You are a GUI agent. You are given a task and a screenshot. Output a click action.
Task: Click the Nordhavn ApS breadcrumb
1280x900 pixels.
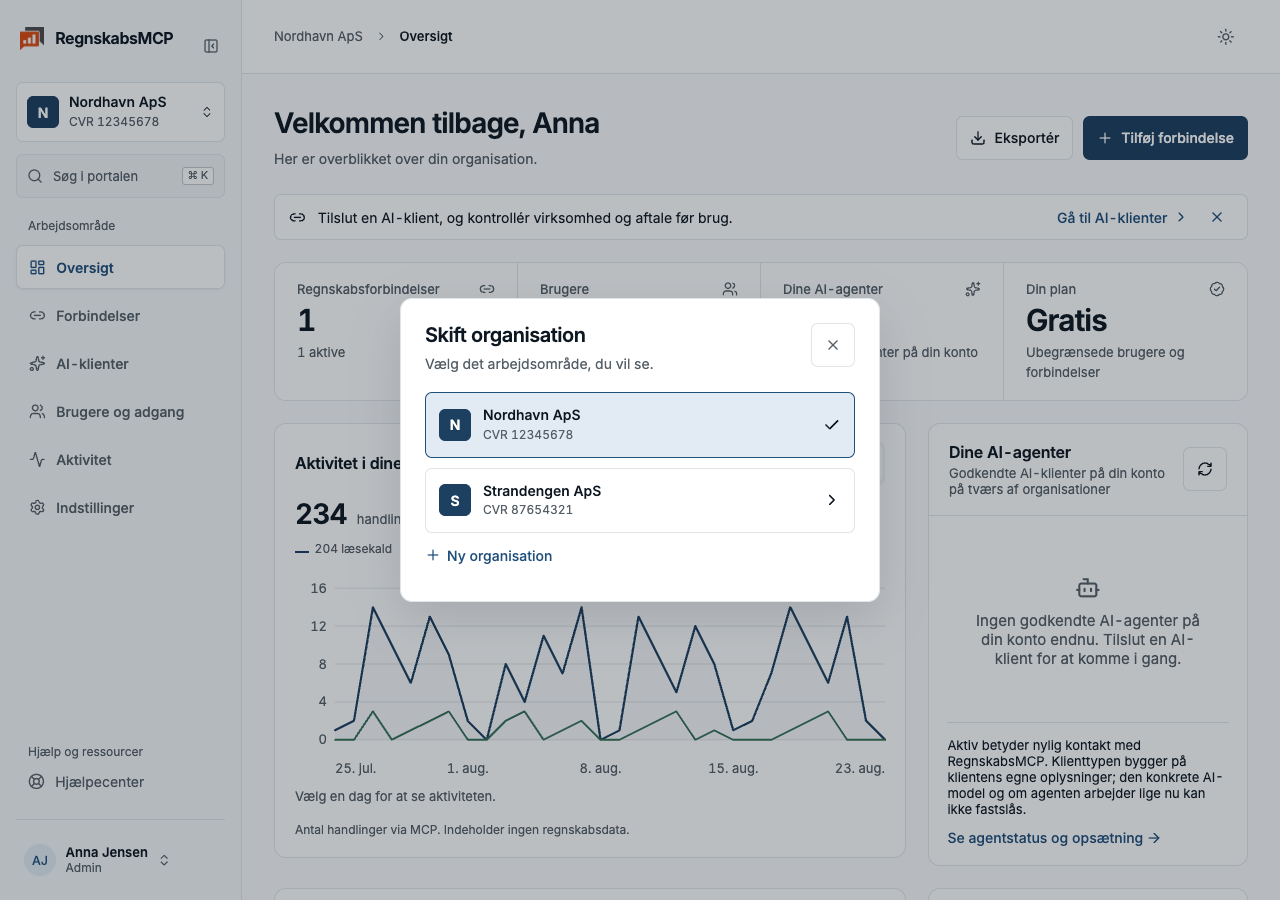[x=318, y=36]
